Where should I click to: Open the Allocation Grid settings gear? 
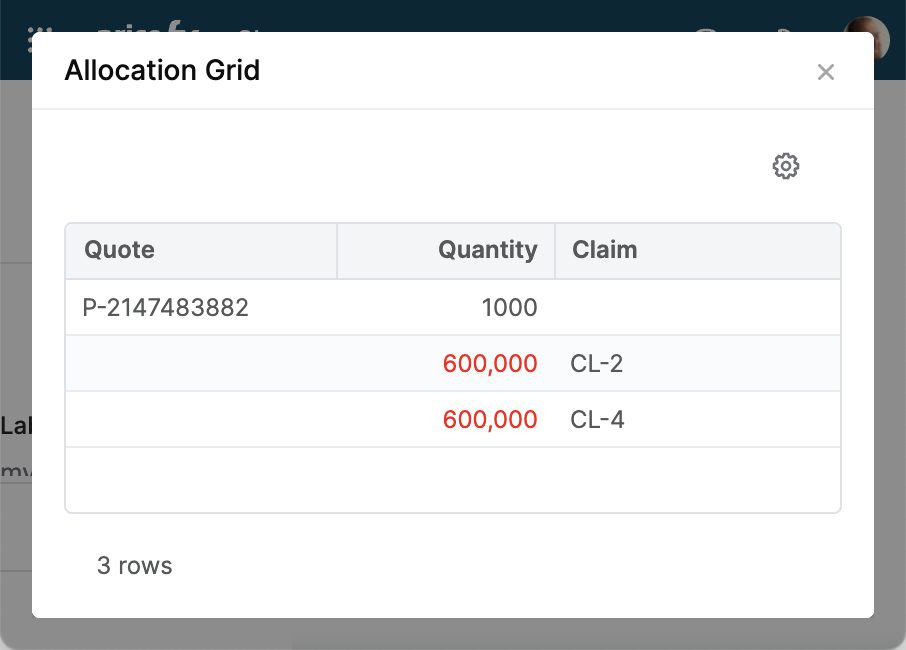(786, 166)
